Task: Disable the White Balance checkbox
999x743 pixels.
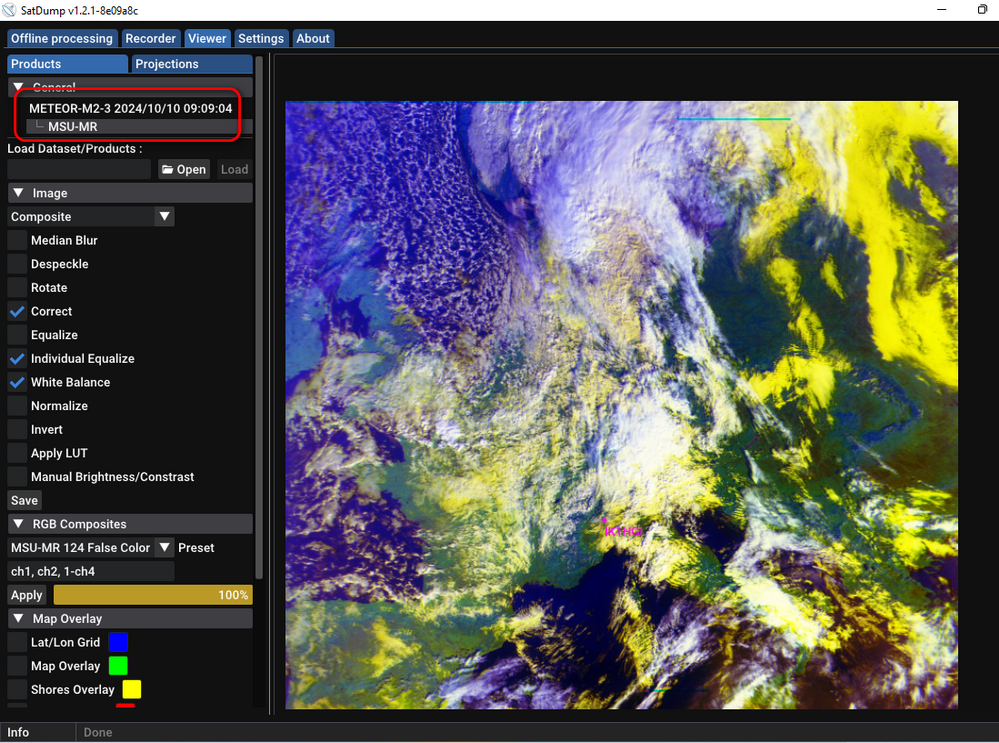Action: pyautogui.click(x=17, y=382)
